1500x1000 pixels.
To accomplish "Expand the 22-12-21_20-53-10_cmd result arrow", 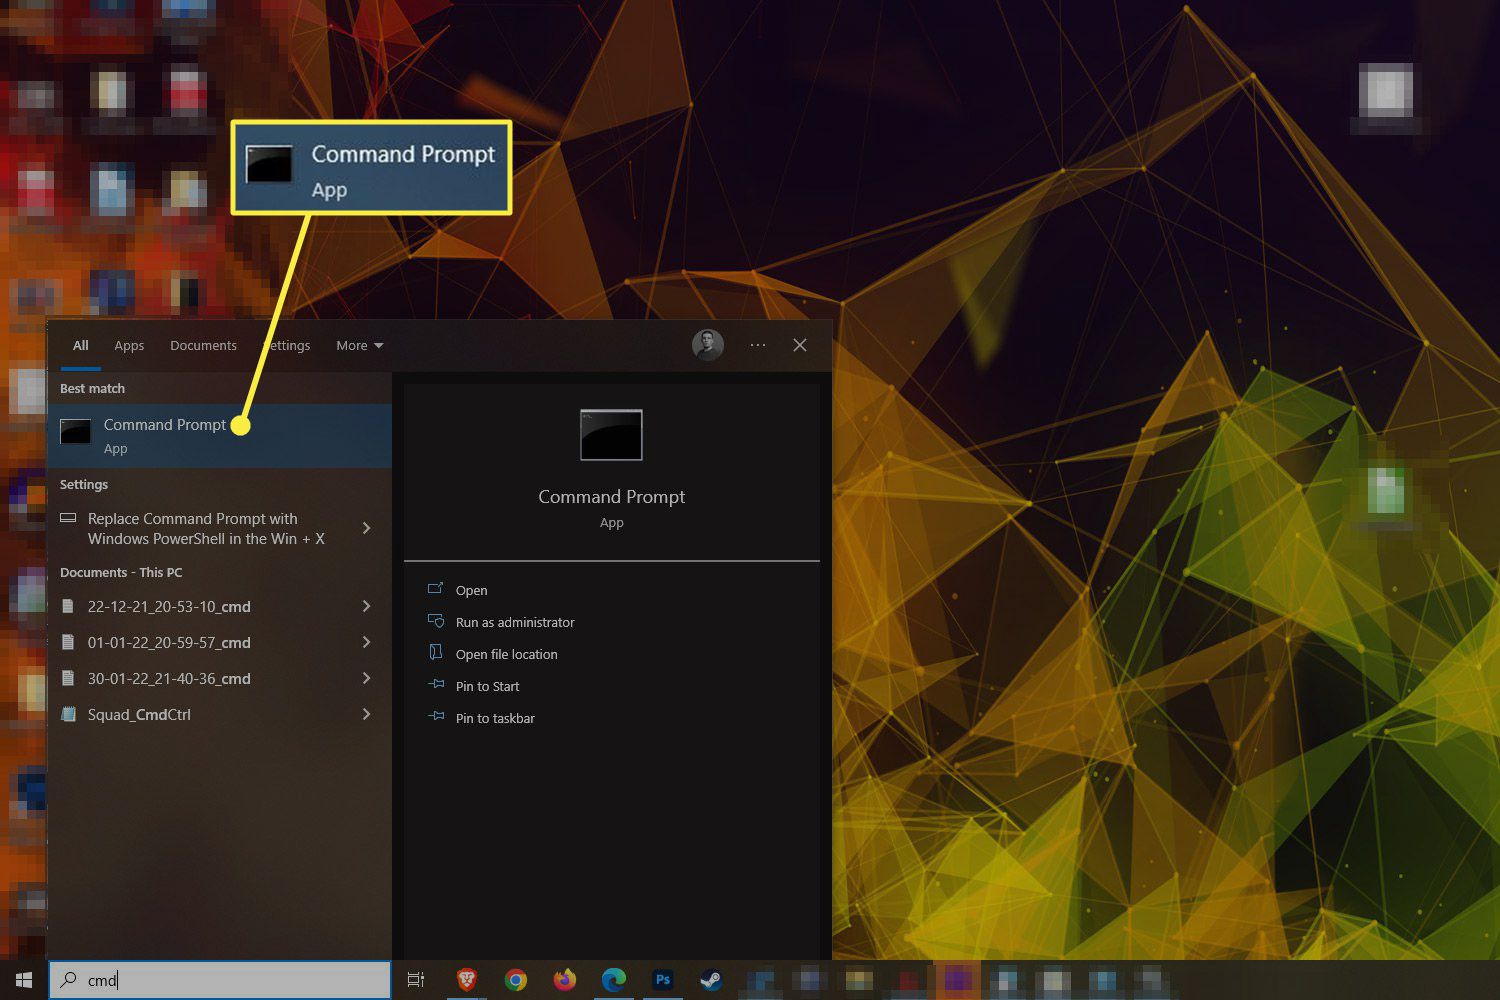I will tap(366, 606).
